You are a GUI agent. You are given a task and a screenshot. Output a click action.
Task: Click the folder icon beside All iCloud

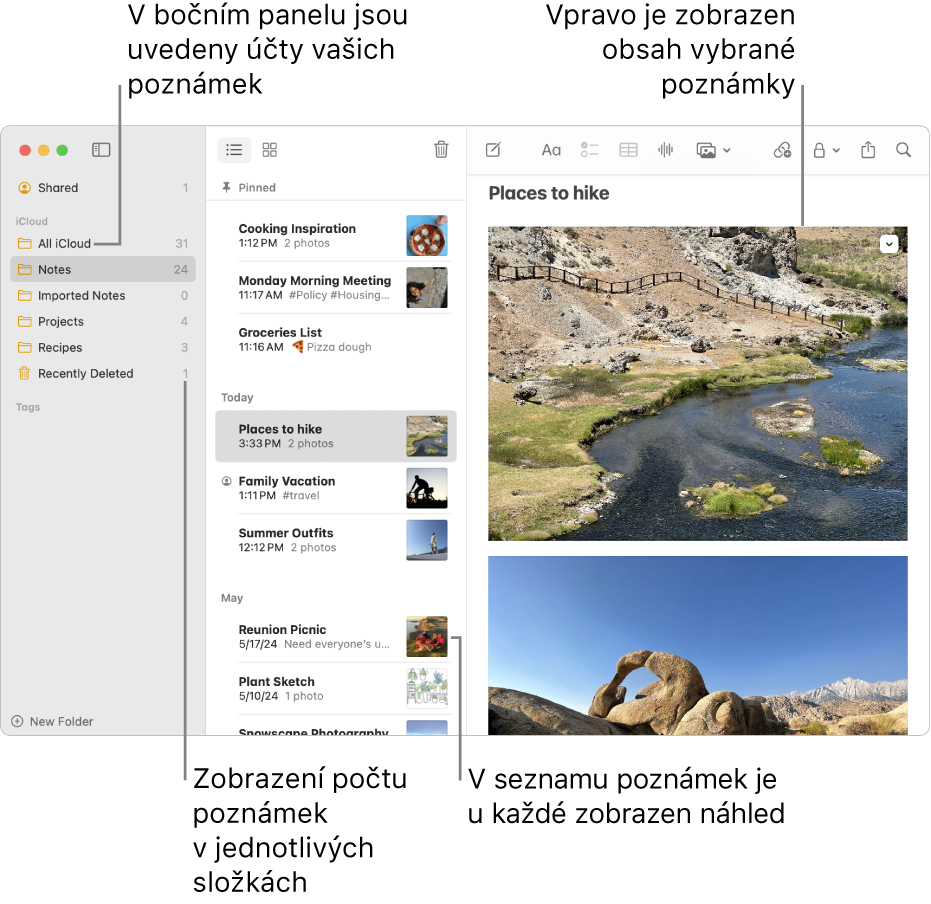click(24, 243)
